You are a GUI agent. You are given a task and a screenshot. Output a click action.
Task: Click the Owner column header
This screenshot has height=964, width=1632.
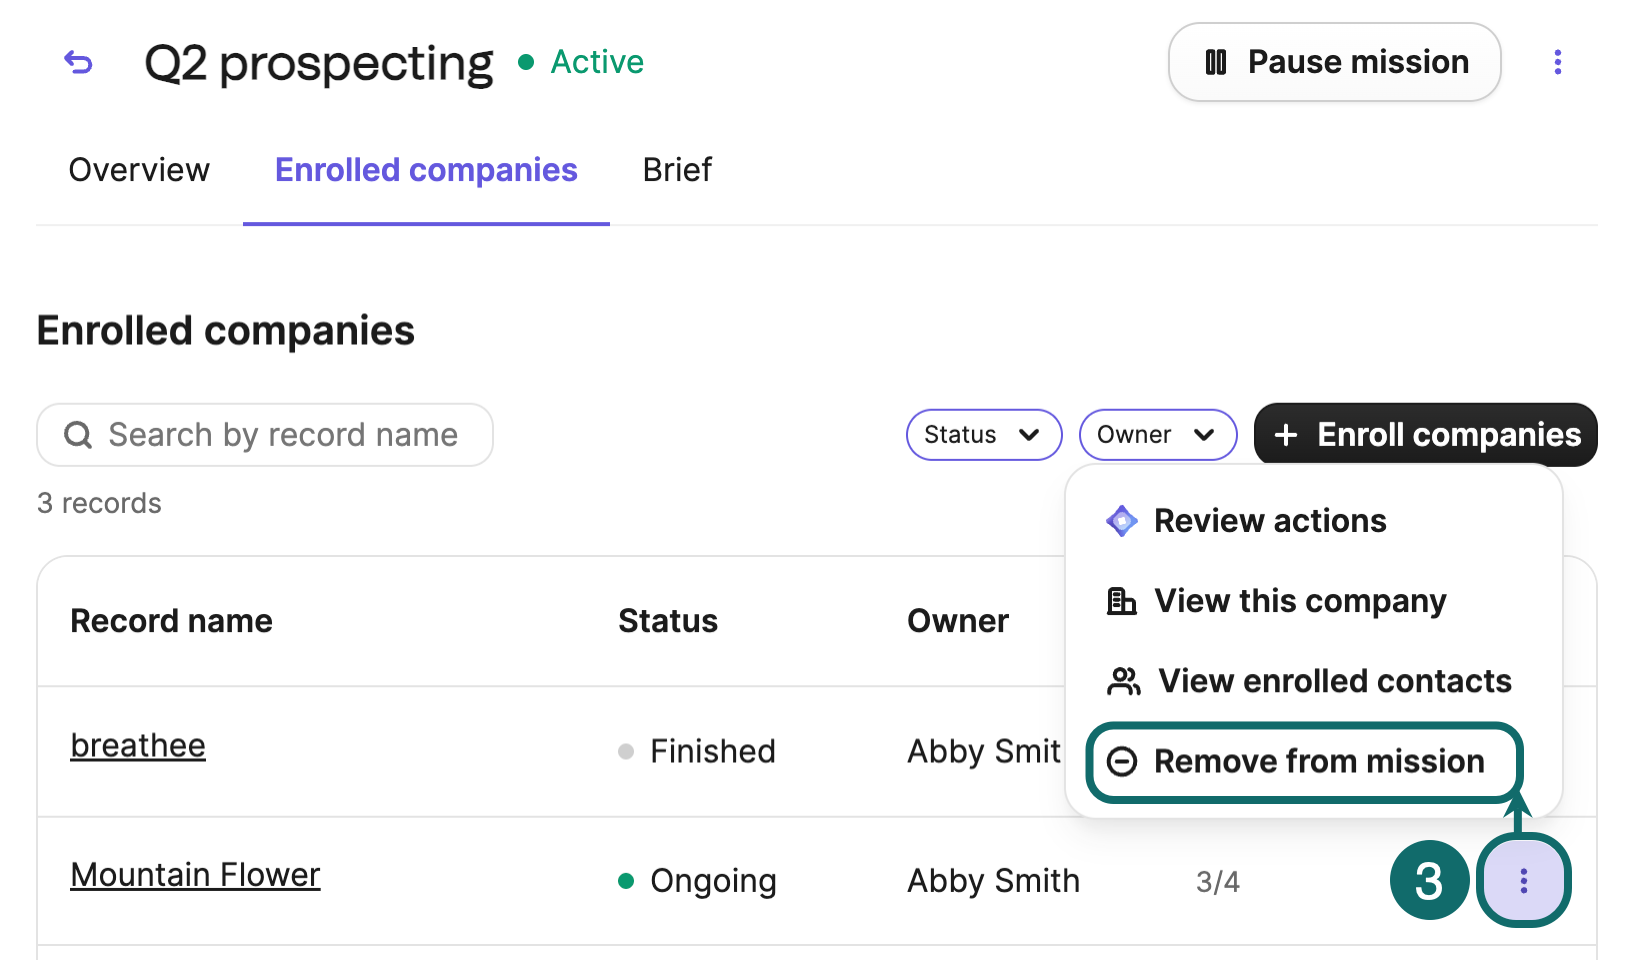(x=958, y=621)
